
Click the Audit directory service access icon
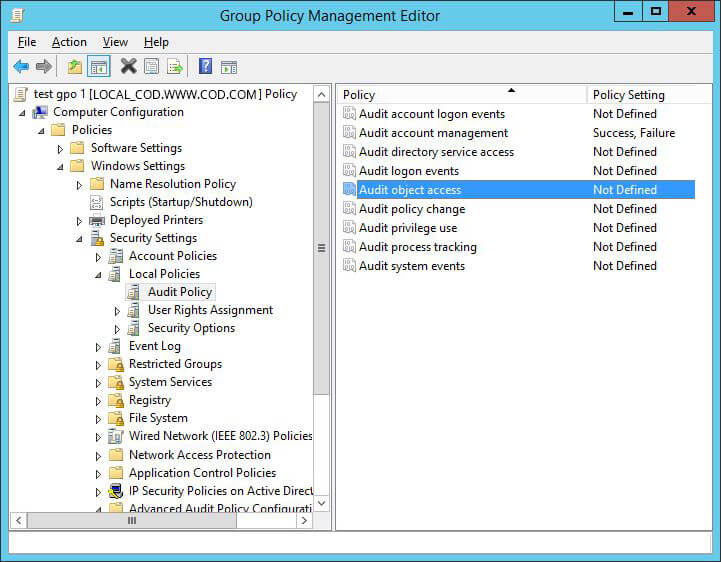click(x=349, y=152)
